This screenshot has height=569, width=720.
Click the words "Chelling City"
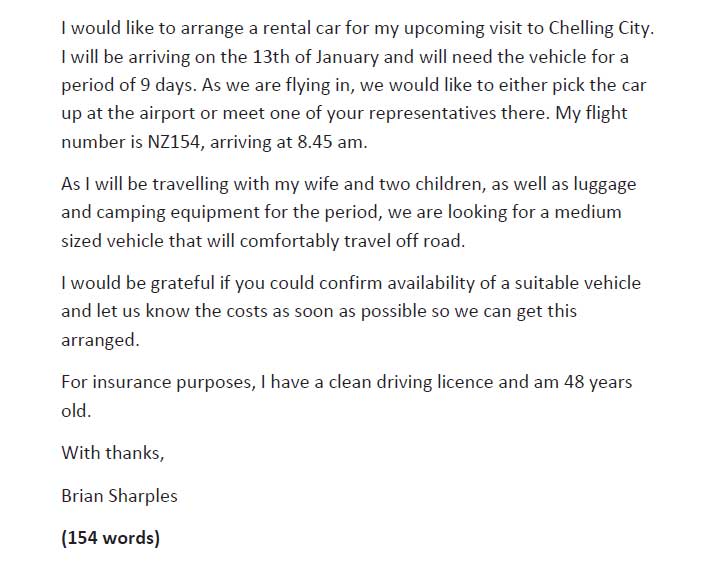(x=600, y=28)
